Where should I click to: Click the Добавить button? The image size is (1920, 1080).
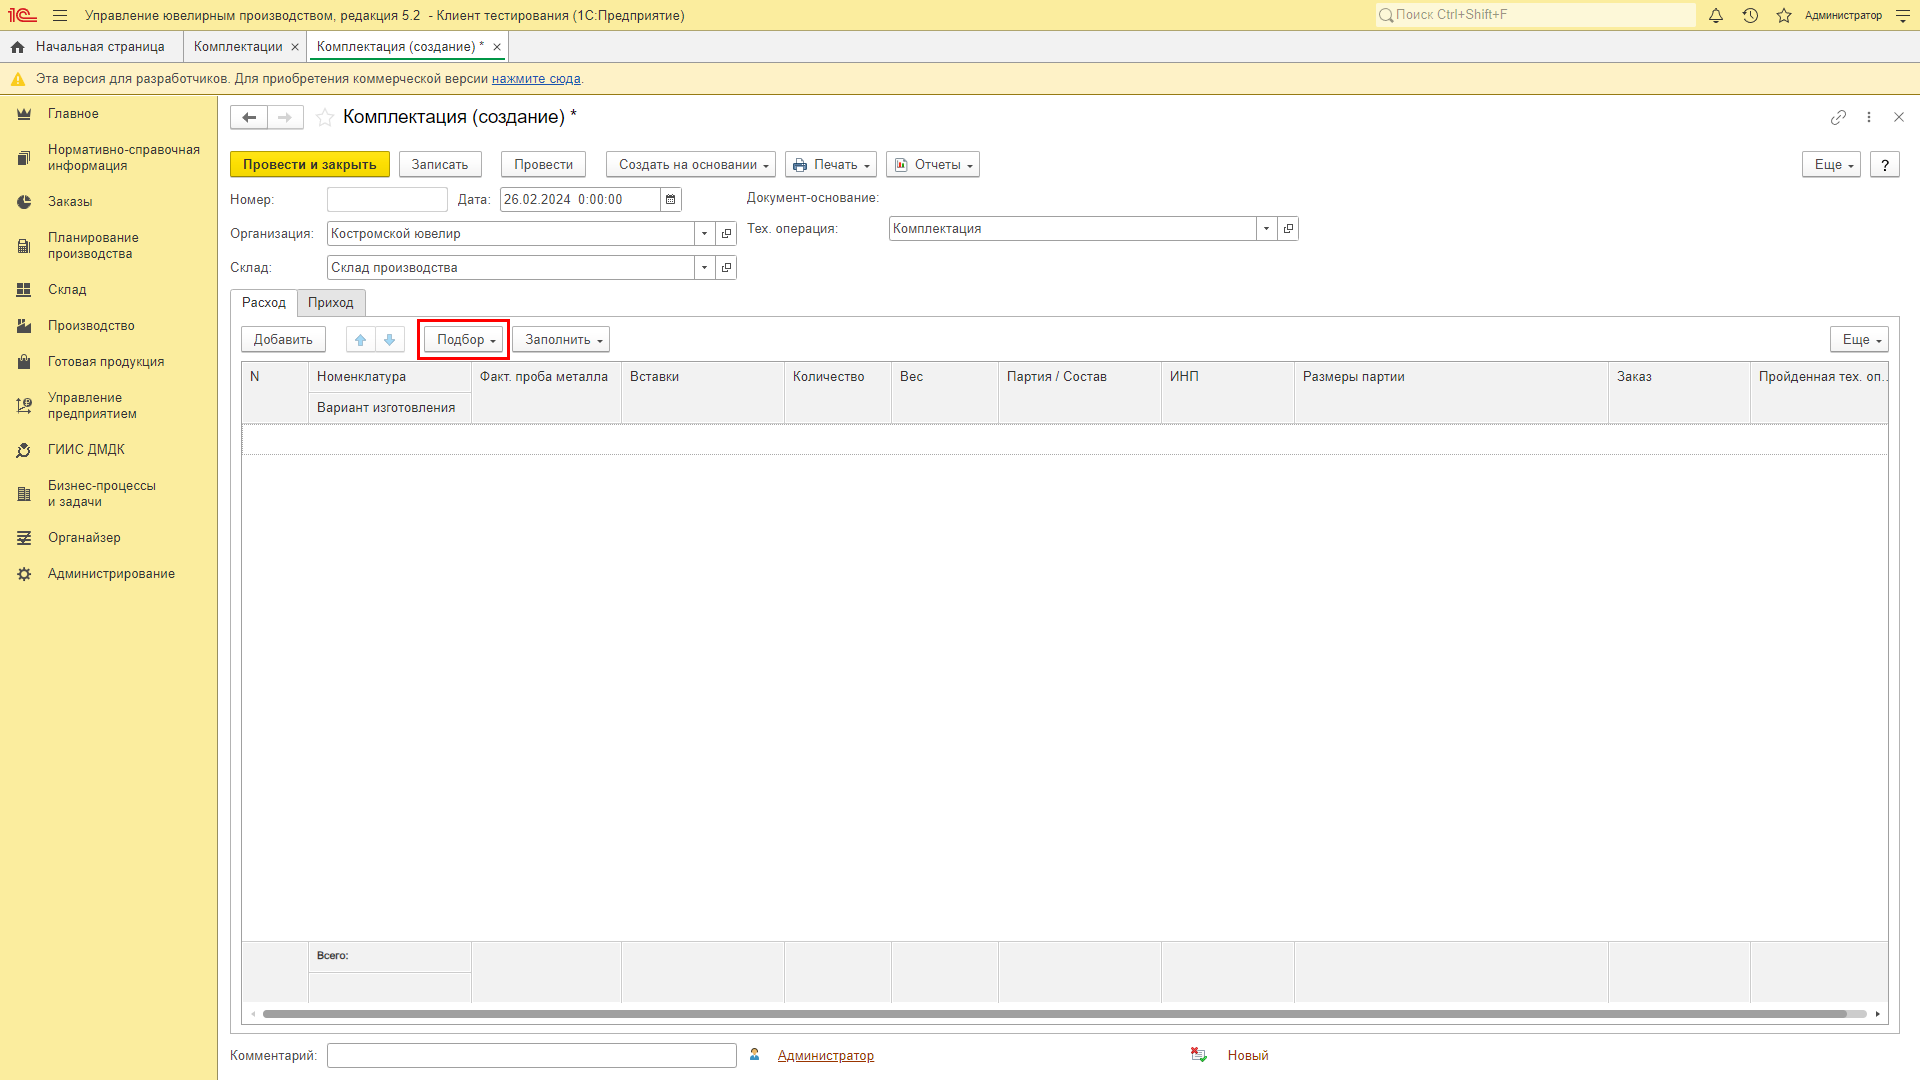click(x=283, y=339)
